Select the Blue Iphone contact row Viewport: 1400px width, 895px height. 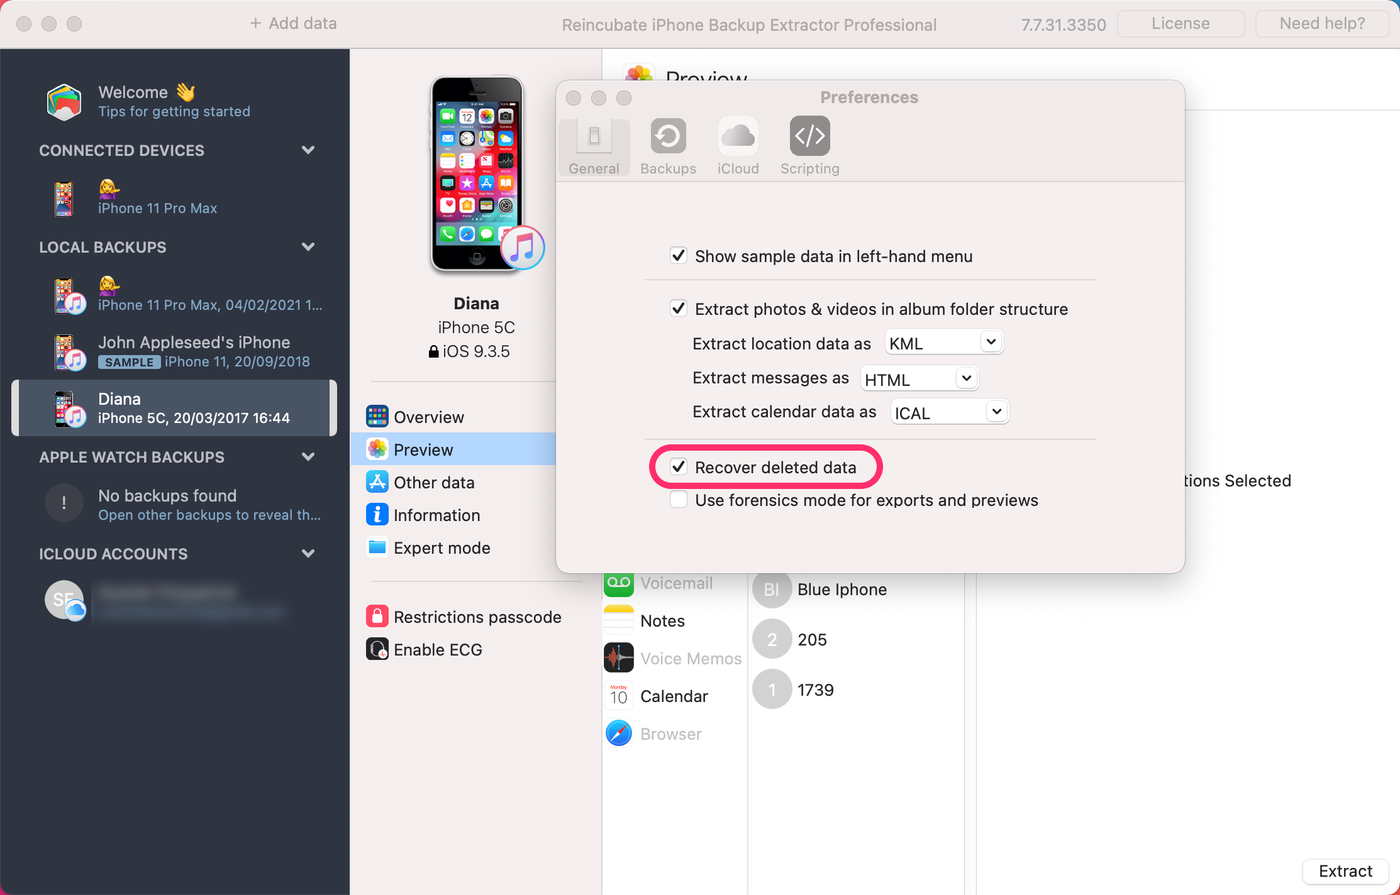pyautogui.click(x=856, y=590)
